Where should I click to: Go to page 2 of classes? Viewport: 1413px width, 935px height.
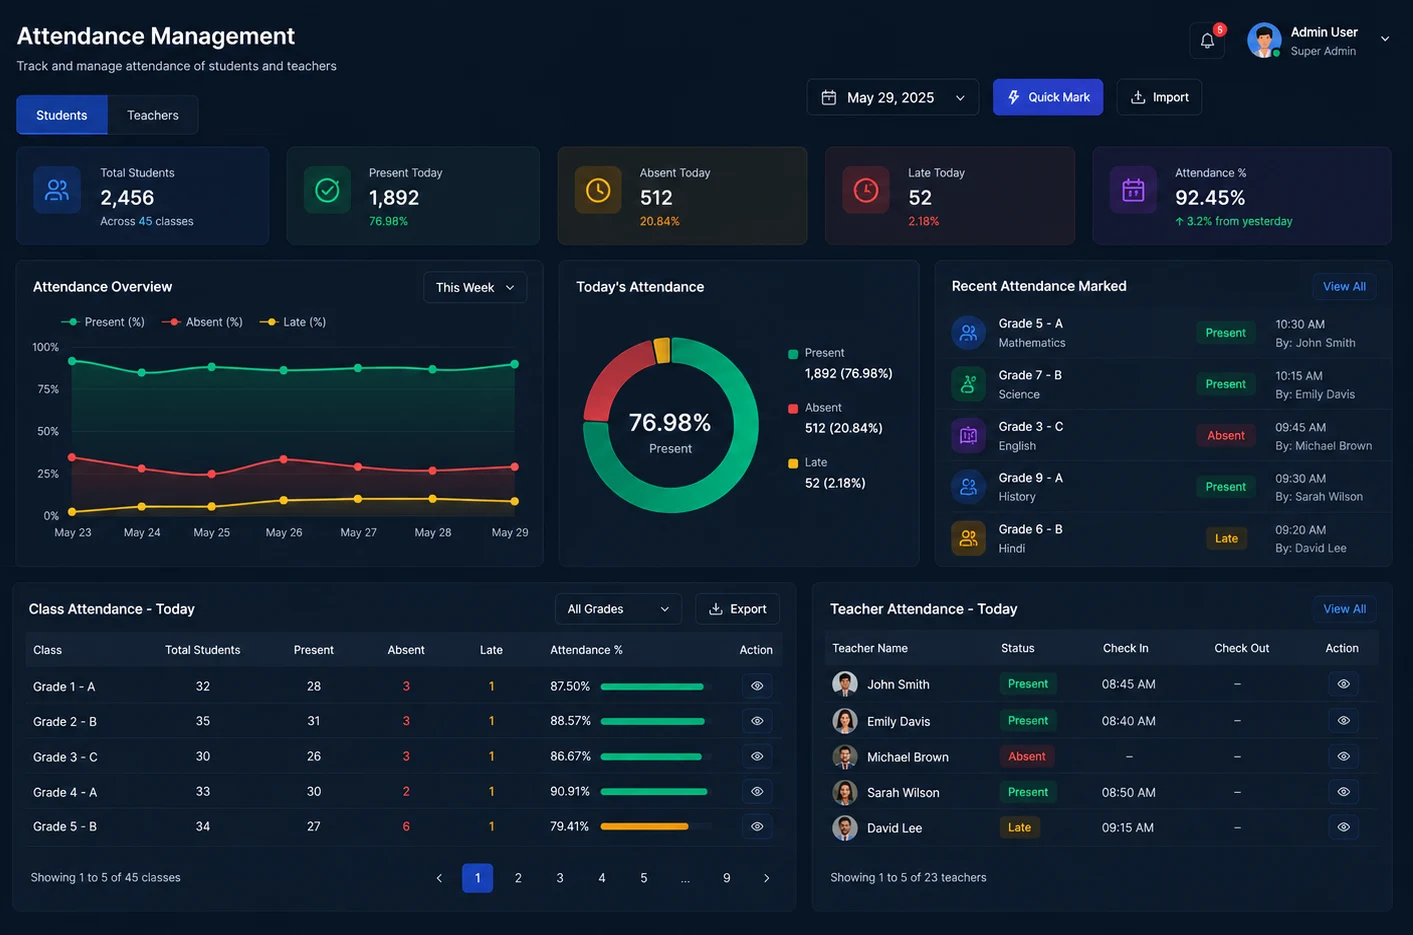[518, 878]
